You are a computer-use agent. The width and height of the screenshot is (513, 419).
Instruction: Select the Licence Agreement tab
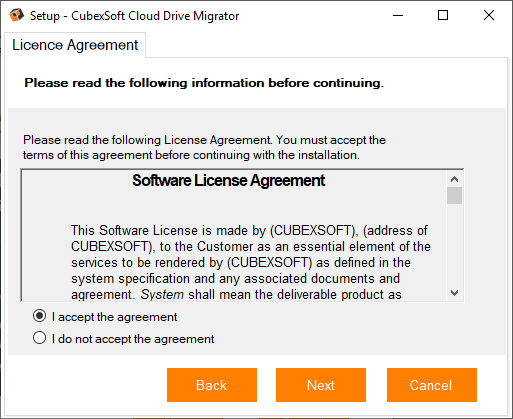coord(75,45)
